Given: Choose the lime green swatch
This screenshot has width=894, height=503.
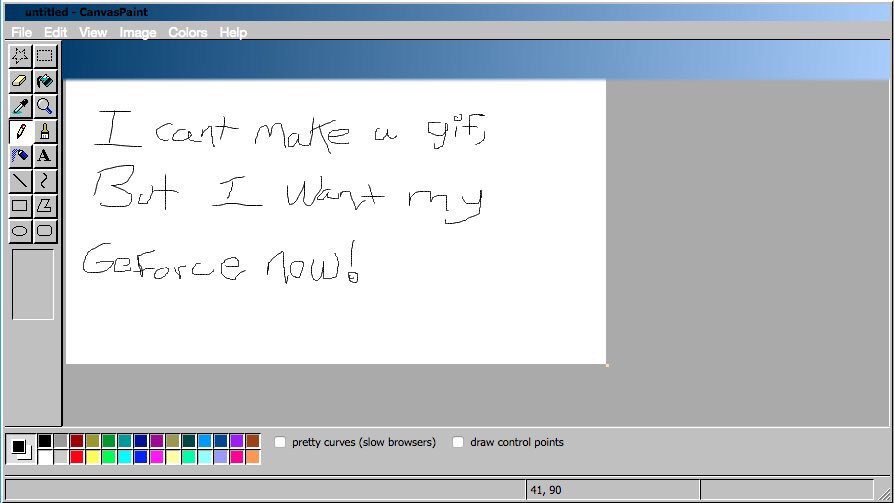Looking at the screenshot, I should (x=109, y=457).
